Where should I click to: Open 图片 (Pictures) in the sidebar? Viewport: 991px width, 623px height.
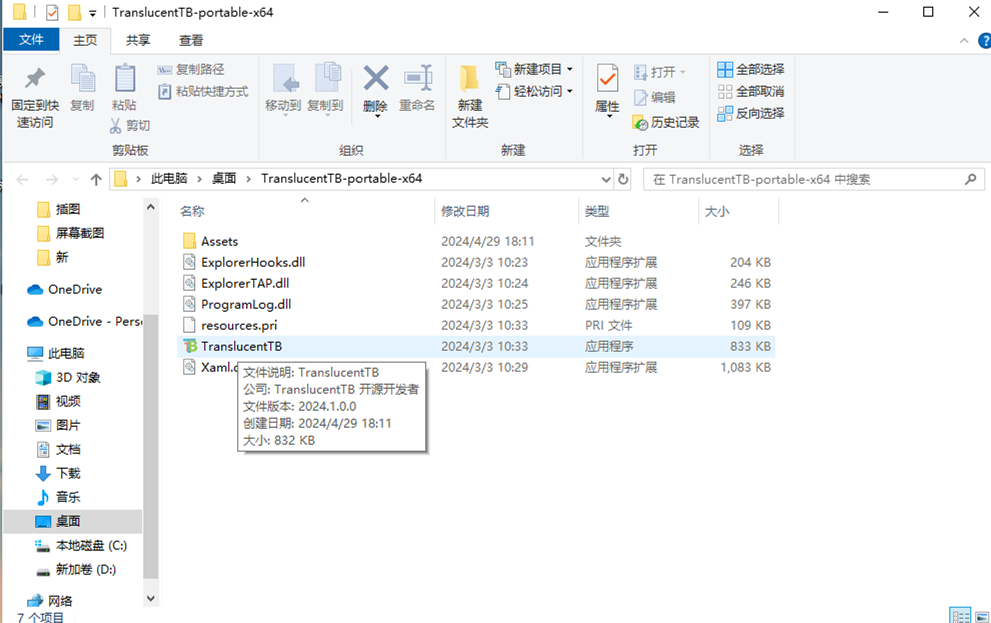(68, 425)
